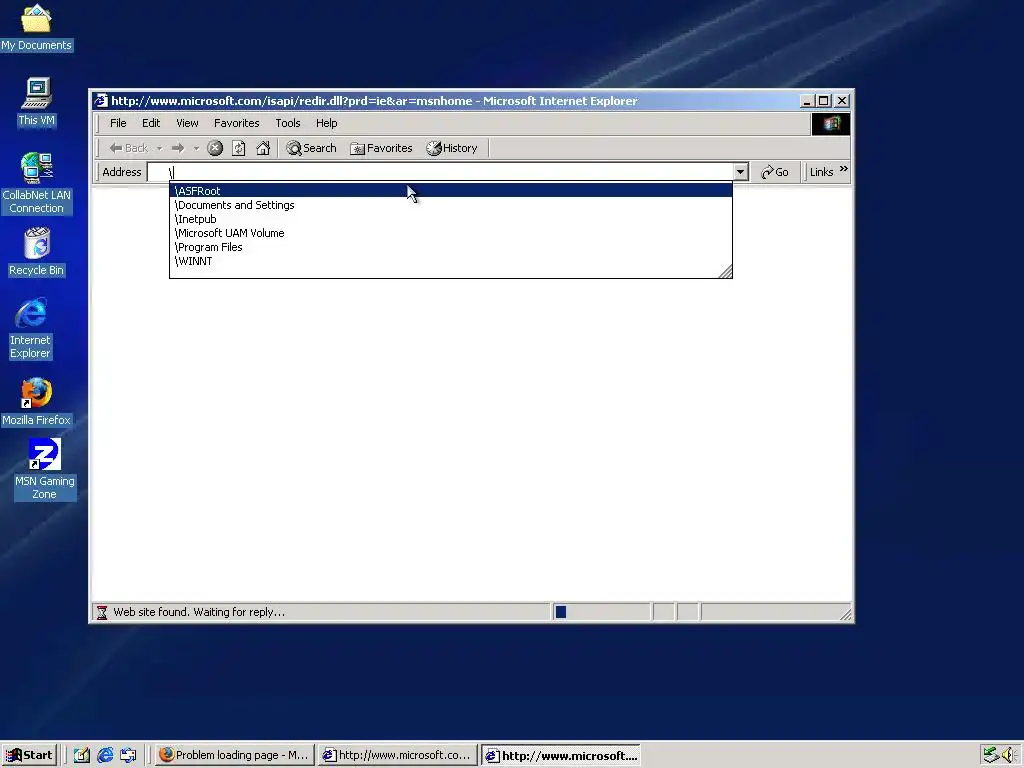Expand the Links toolbar chevron
The image size is (1024, 768).
coord(843,169)
